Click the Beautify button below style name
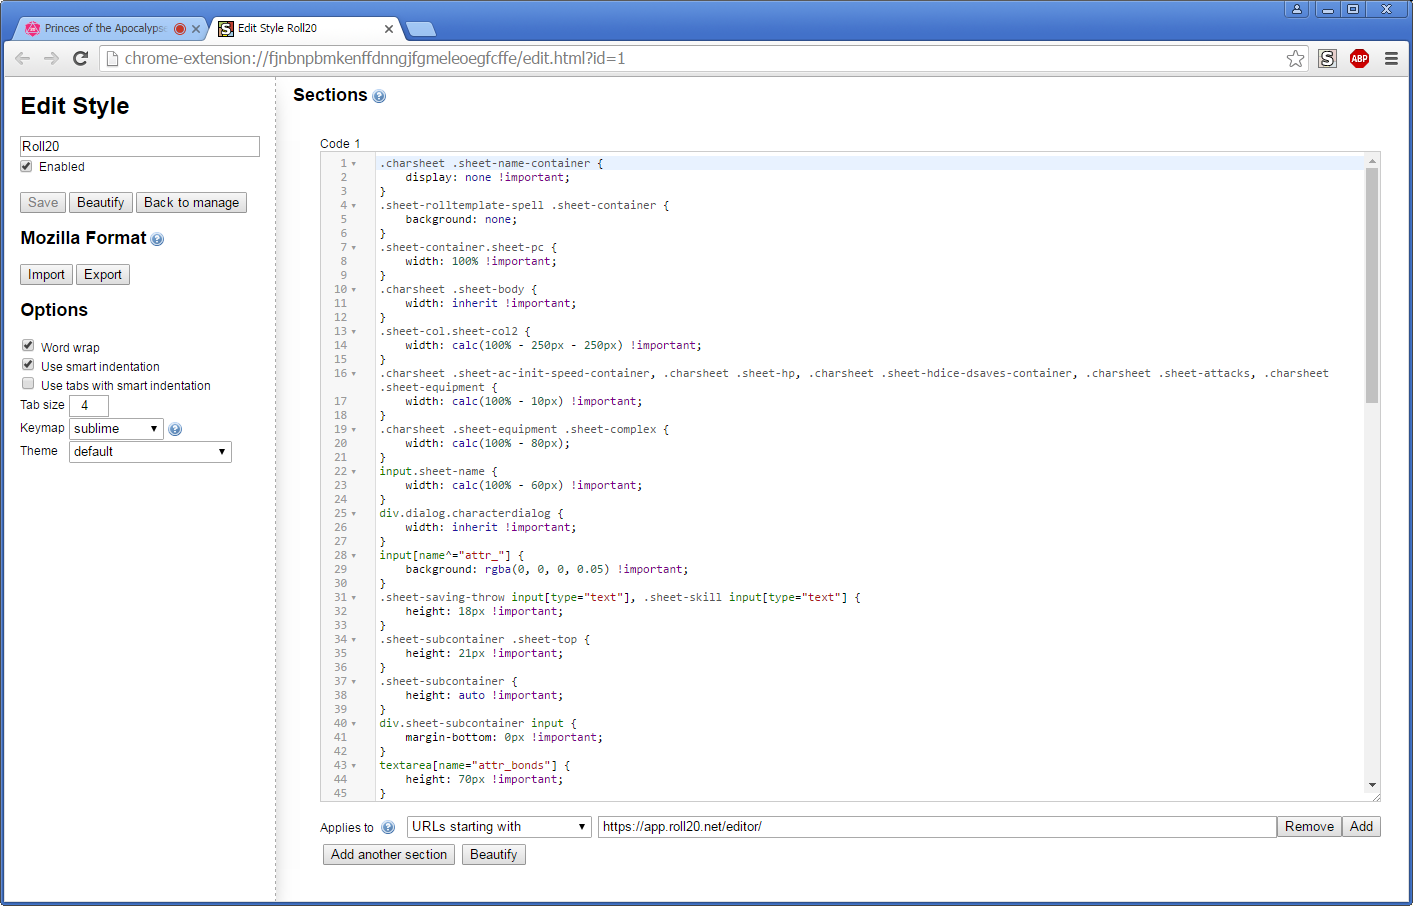1413x906 pixels. coord(101,202)
